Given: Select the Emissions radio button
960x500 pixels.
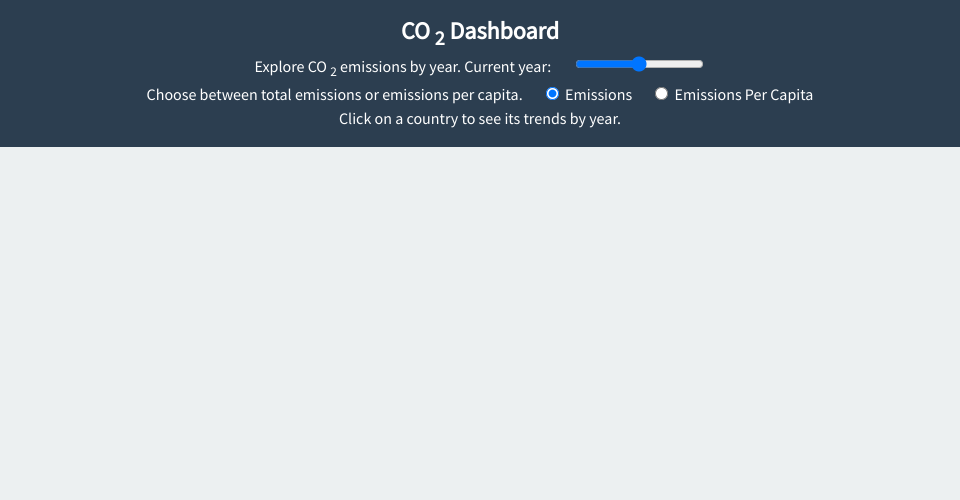Looking at the screenshot, I should pyautogui.click(x=552, y=94).
